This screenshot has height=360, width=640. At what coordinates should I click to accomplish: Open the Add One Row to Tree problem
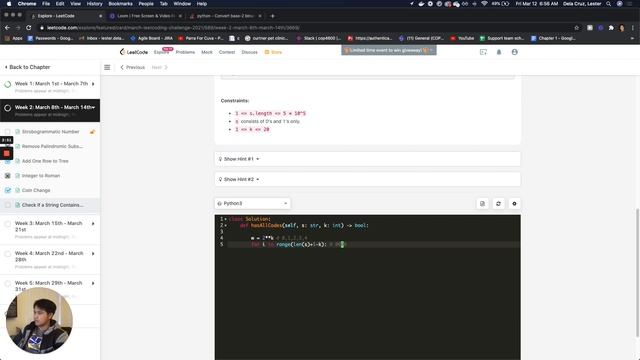pyautogui.click(x=45, y=161)
